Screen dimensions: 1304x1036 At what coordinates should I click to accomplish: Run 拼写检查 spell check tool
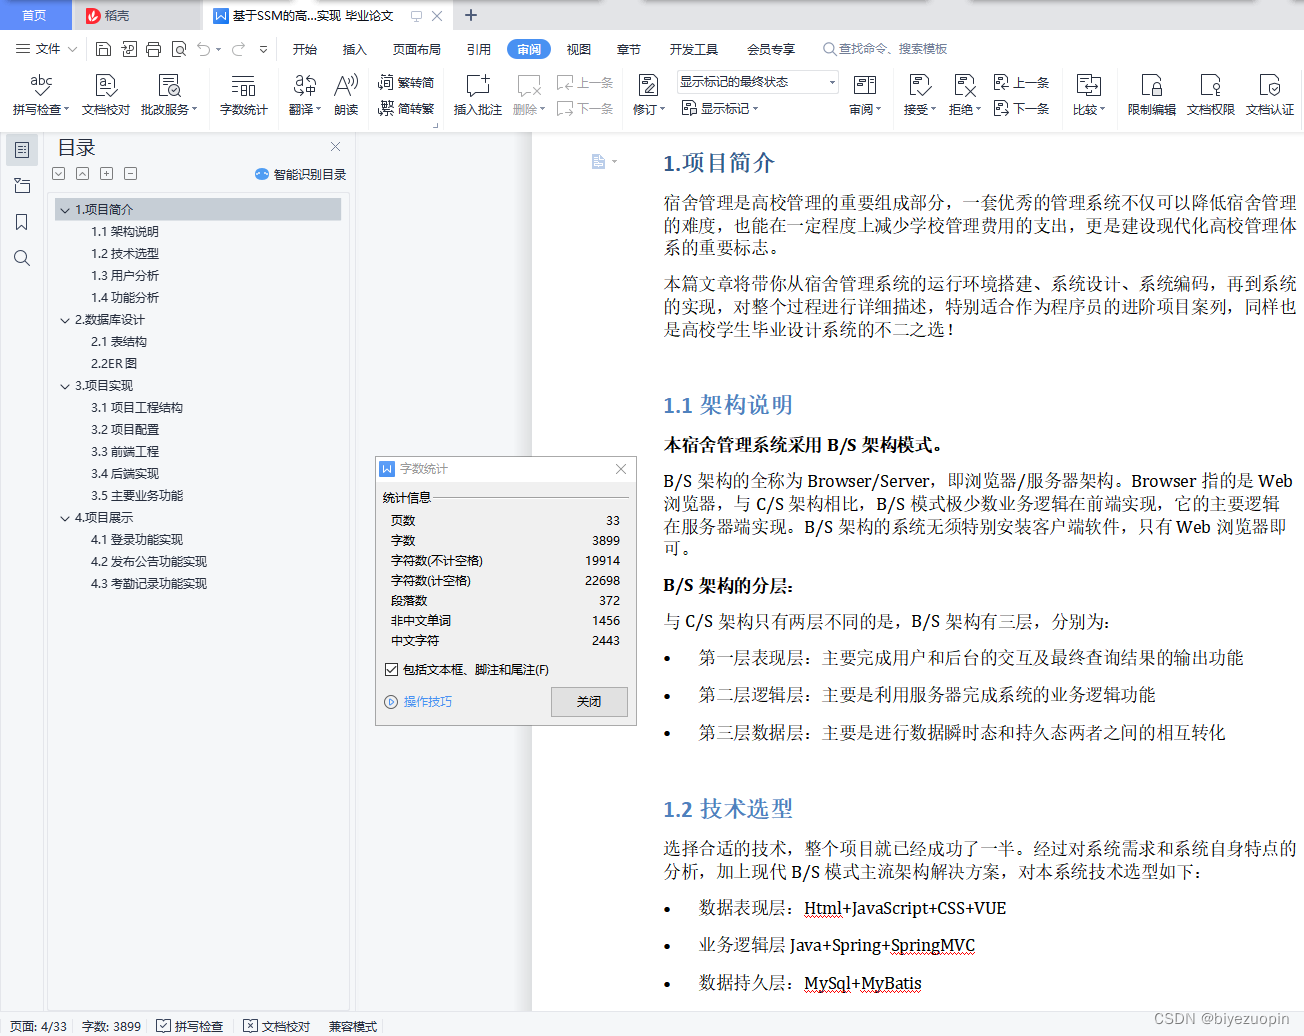41,95
